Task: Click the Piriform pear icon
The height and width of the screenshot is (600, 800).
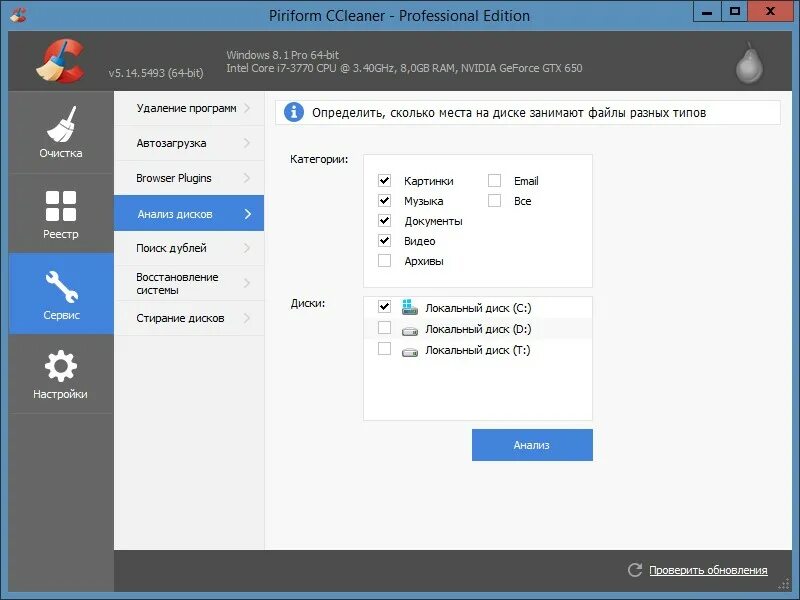Action: point(749,63)
